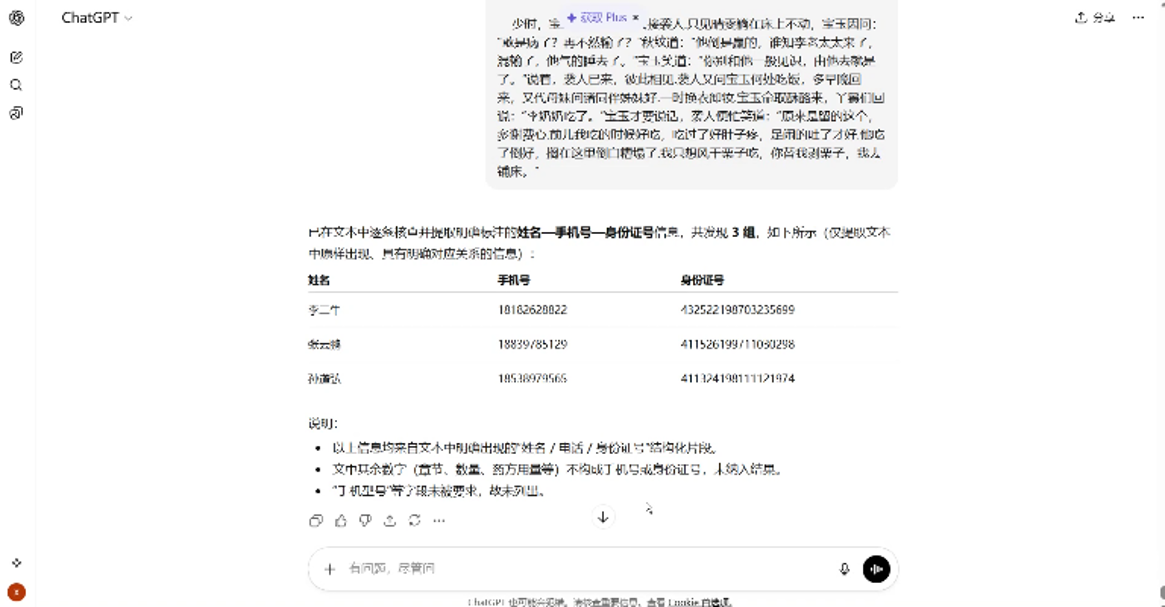Click the 手机号 table column header

pos(514,280)
